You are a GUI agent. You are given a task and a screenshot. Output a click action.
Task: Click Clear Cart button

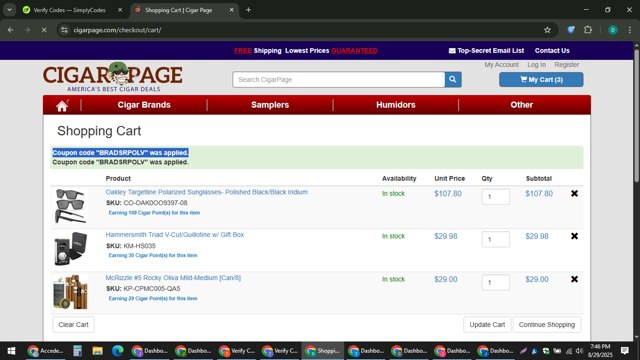click(73, 324)
